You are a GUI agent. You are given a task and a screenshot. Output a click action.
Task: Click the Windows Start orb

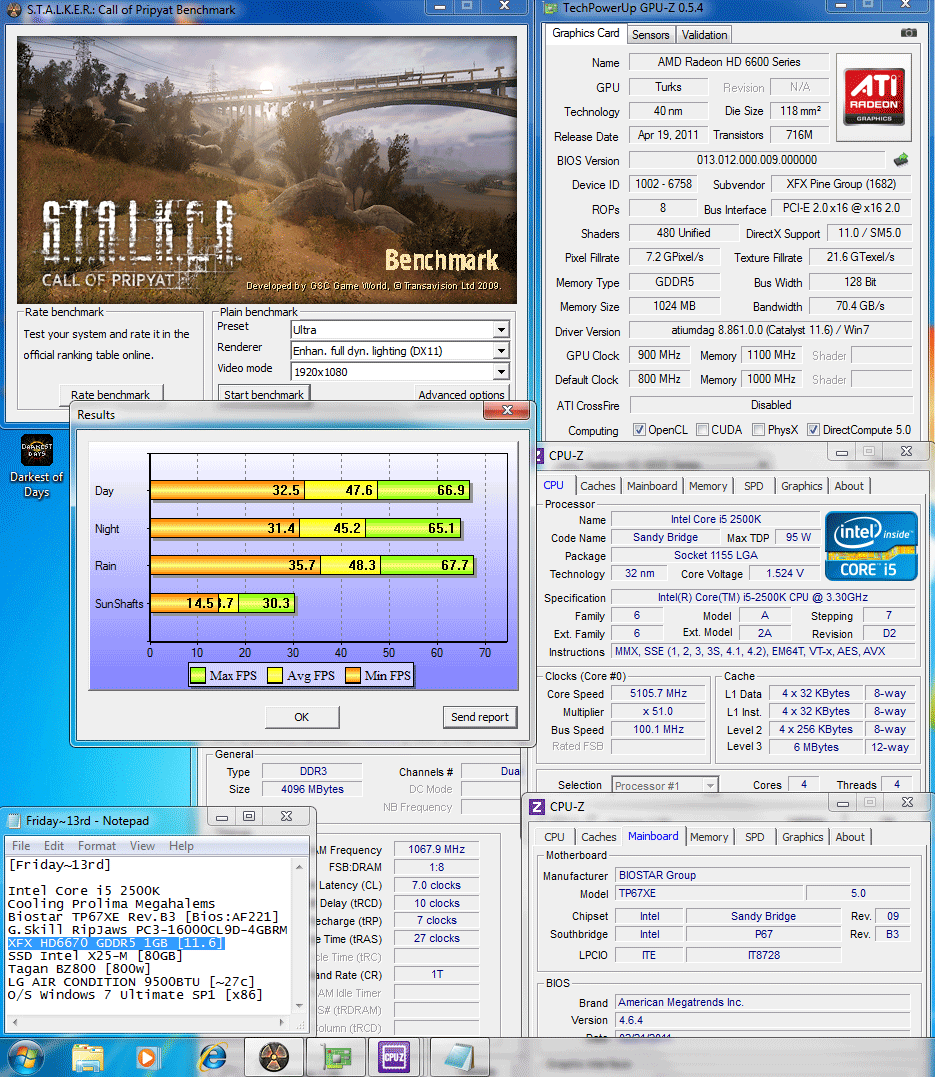(25, 1057)
